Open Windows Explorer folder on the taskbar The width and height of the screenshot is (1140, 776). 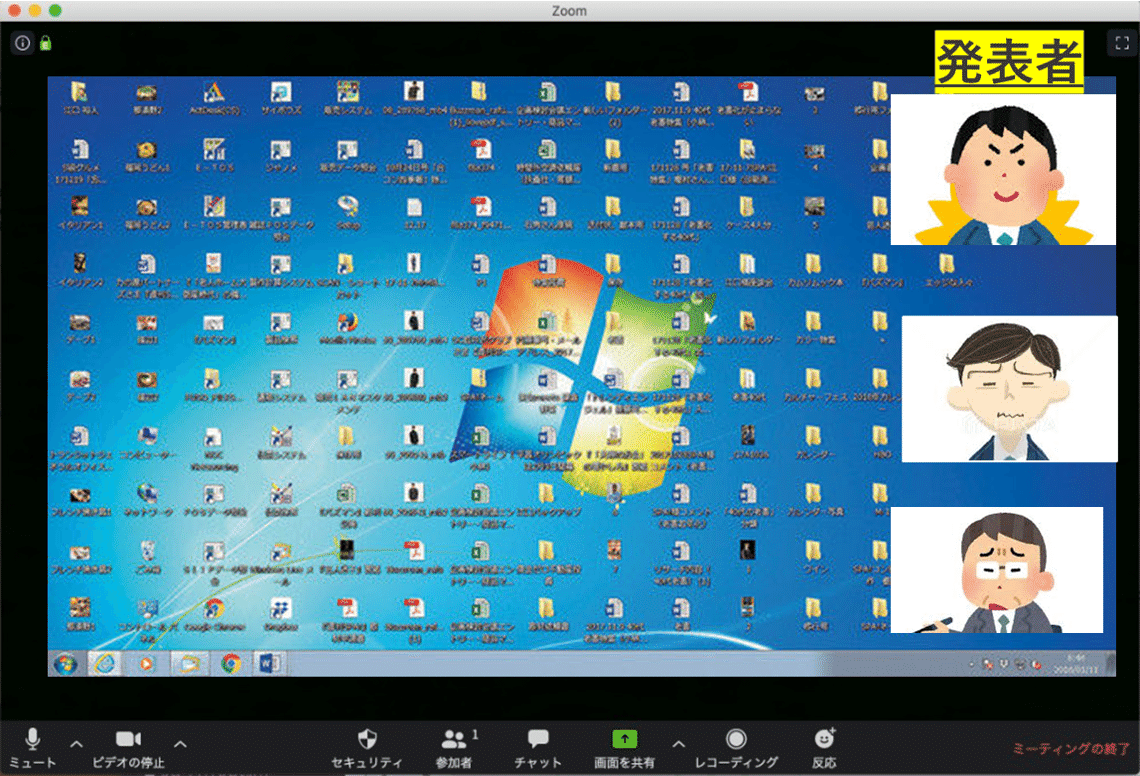(x=189, y=663)
